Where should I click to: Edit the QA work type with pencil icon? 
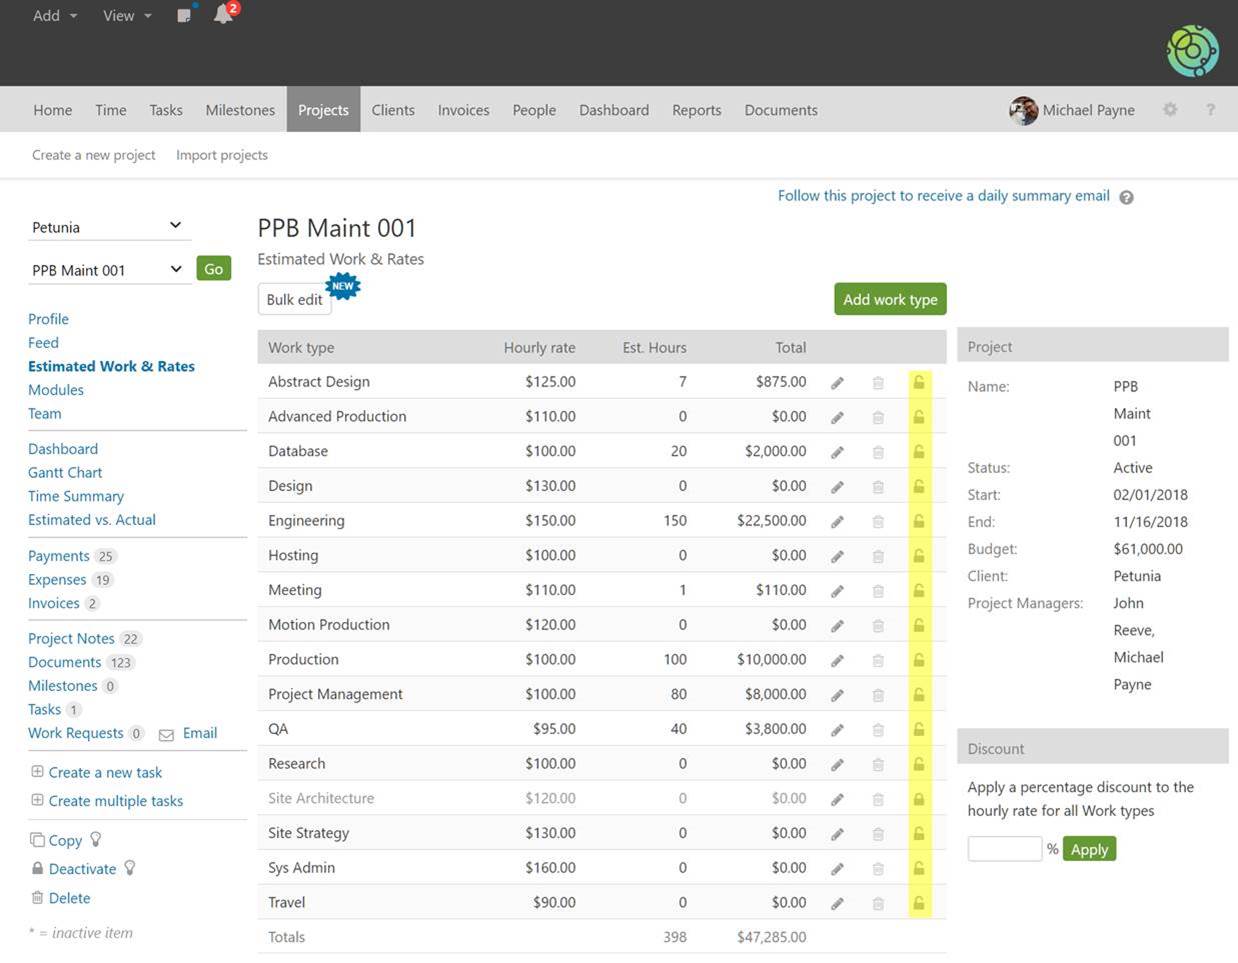pos(837,730)
